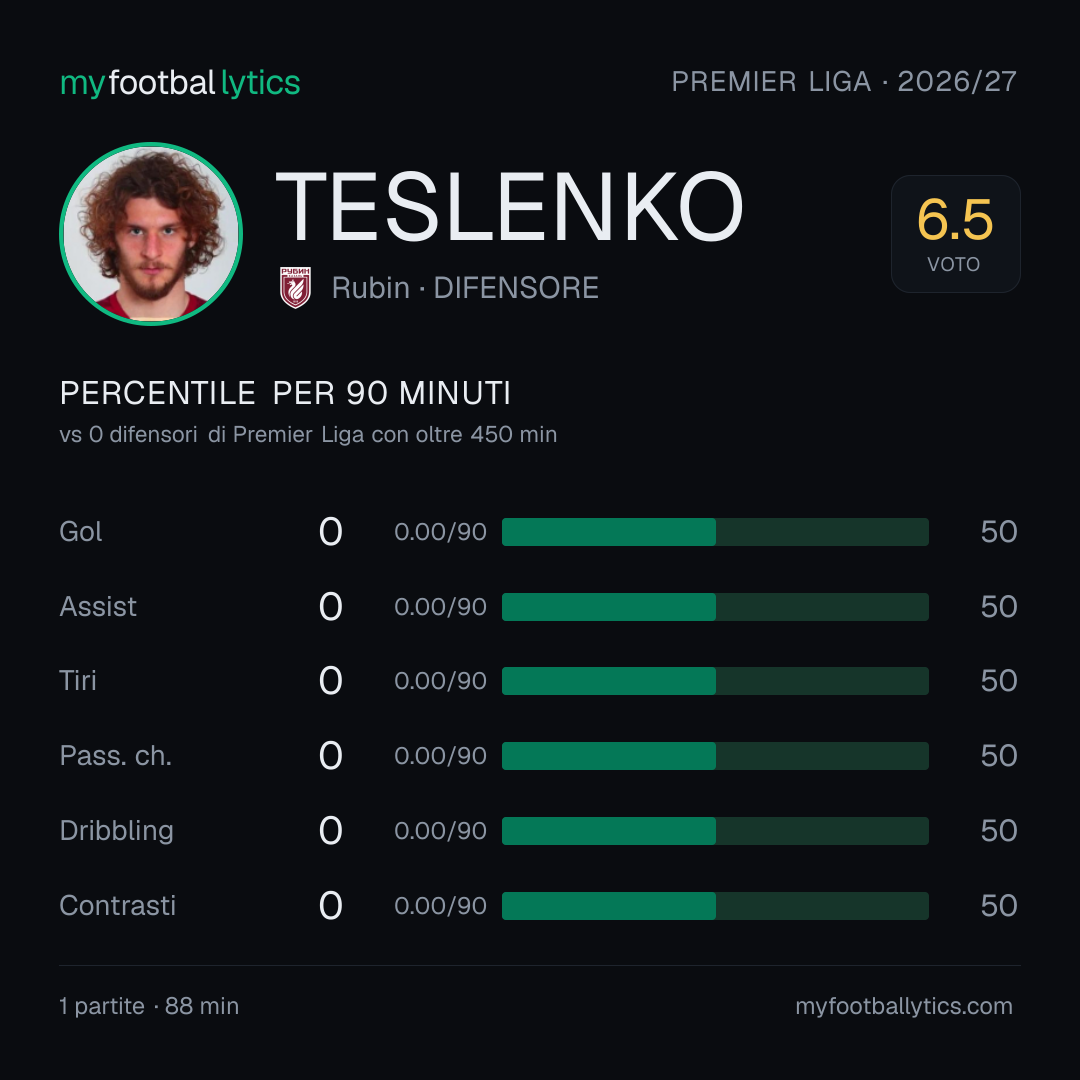Click the 6.5 Voto rating badge
1080x1080 pixels.
coord(955,233)
